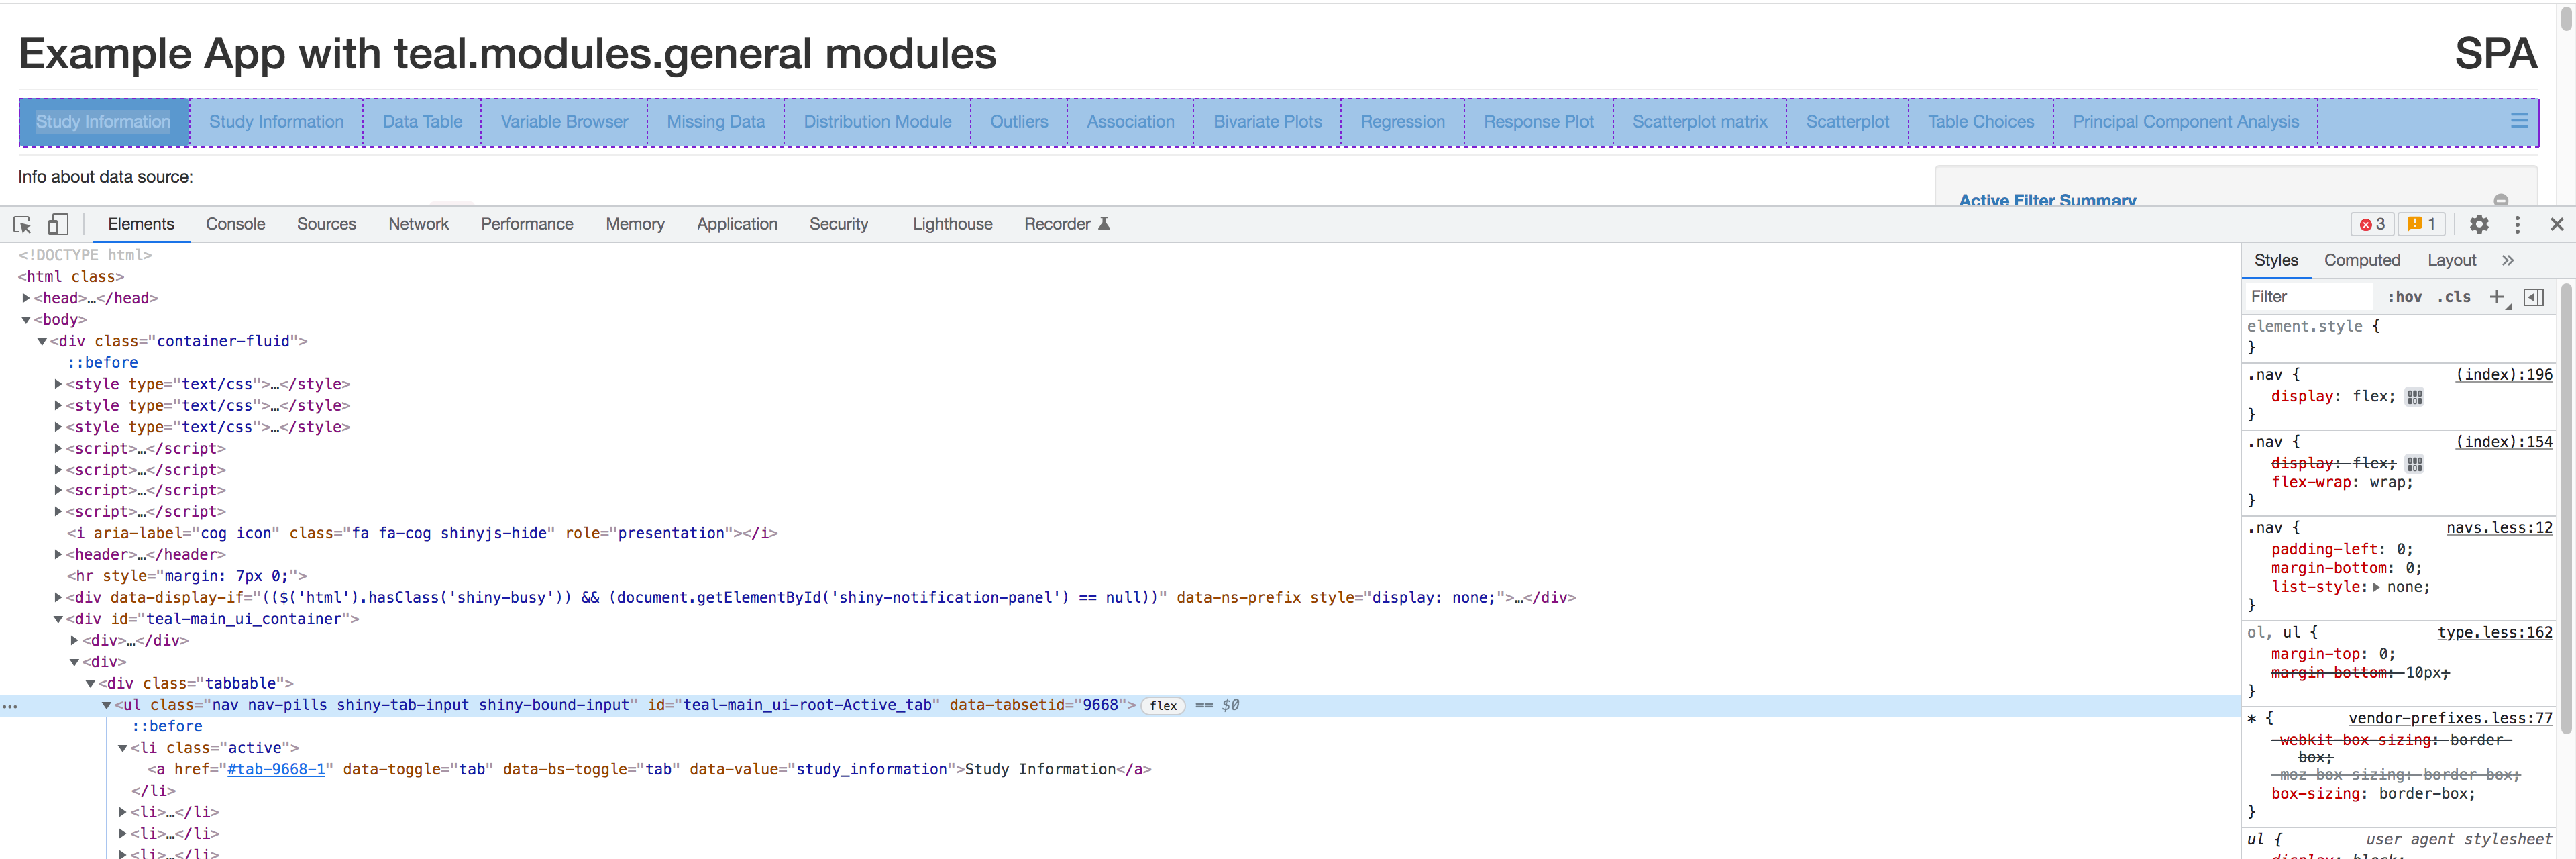Add a new style rule with plus icon
Viewport: 2576px width, 859px height.
(x=2498, y=297)
